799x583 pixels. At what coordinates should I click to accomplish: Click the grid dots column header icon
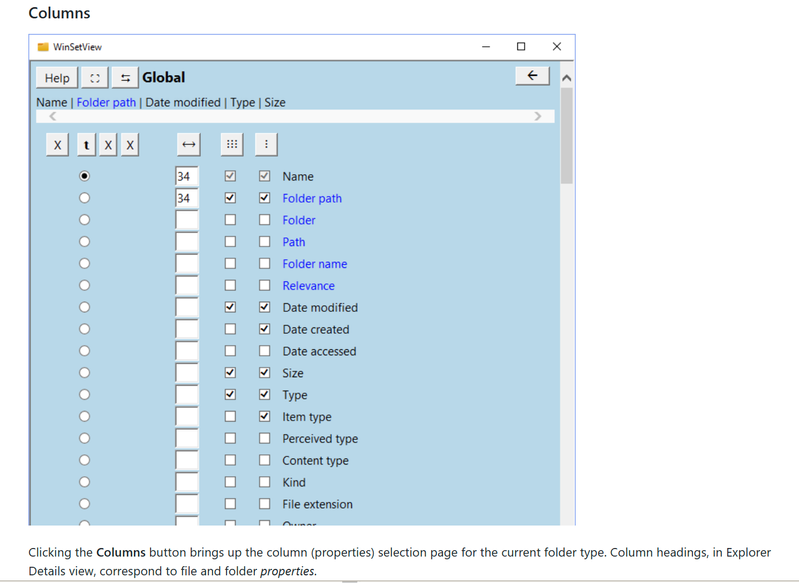point(231,145)
